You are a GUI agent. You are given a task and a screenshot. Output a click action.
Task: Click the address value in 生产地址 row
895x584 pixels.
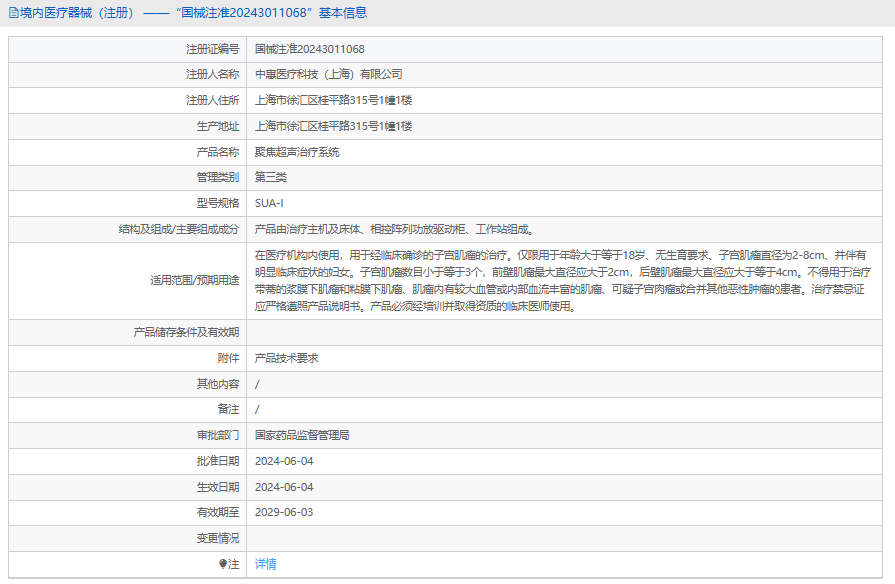click(333, 126)
